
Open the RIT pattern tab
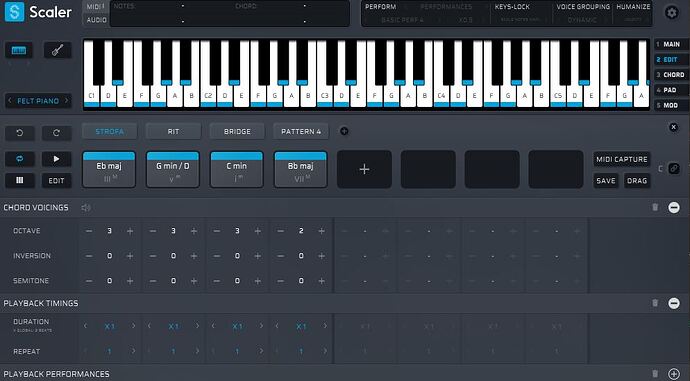tap(173, 131)
